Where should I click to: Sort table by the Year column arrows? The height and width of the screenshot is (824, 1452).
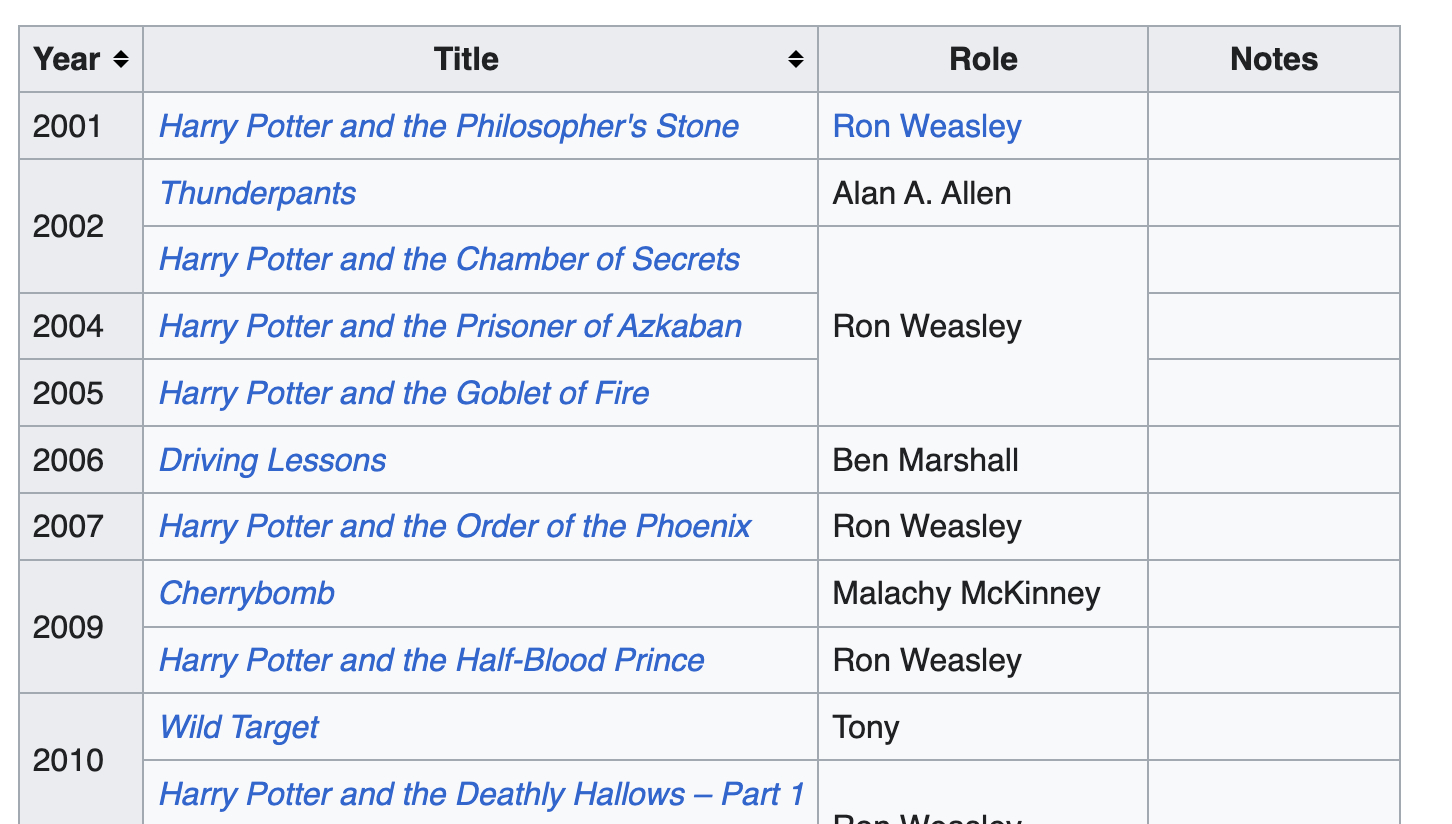[x=121, y=60]
